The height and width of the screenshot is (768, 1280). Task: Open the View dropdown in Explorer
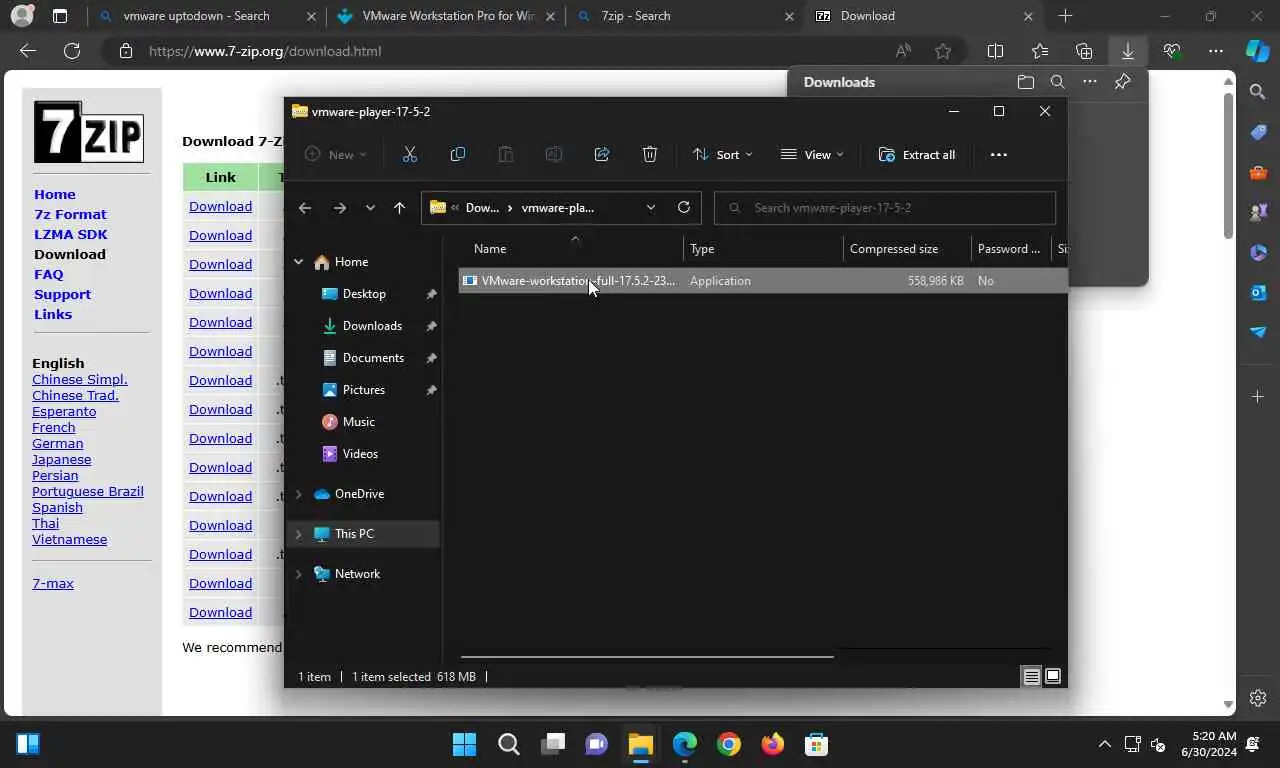click(812, 154)
